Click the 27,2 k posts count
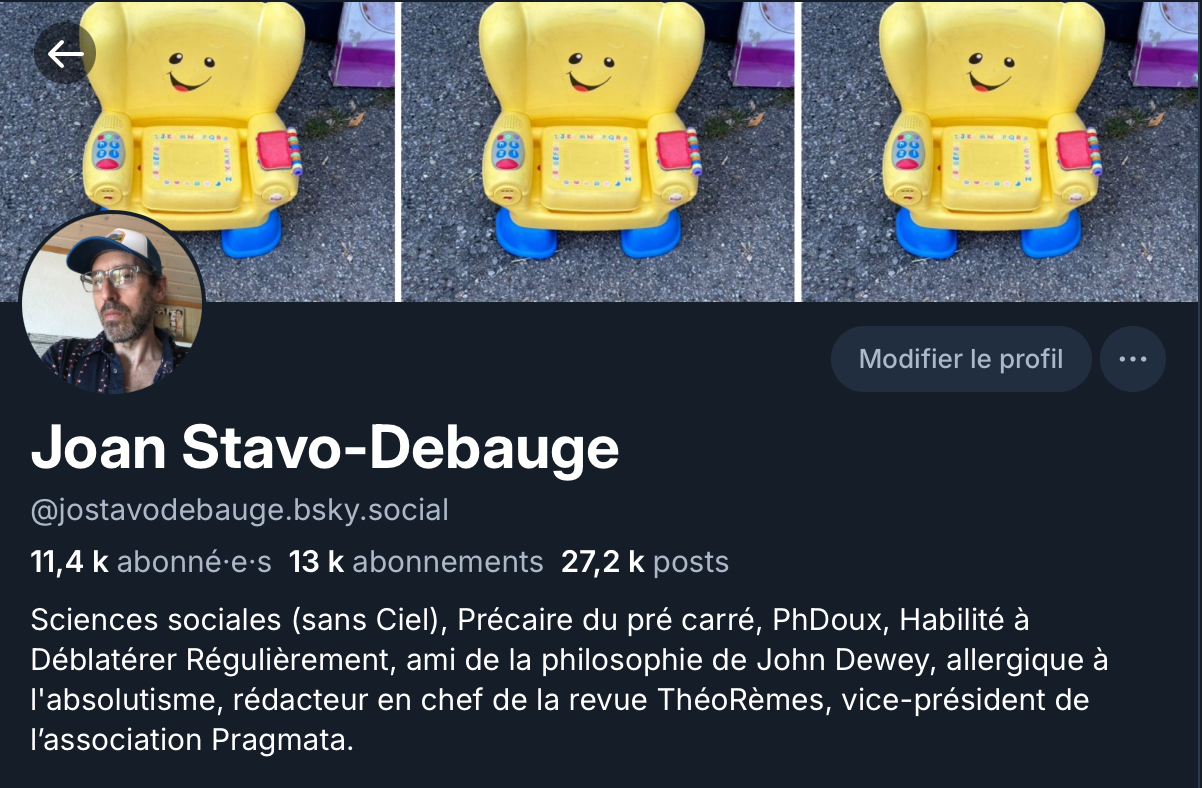 click(644, 562)
